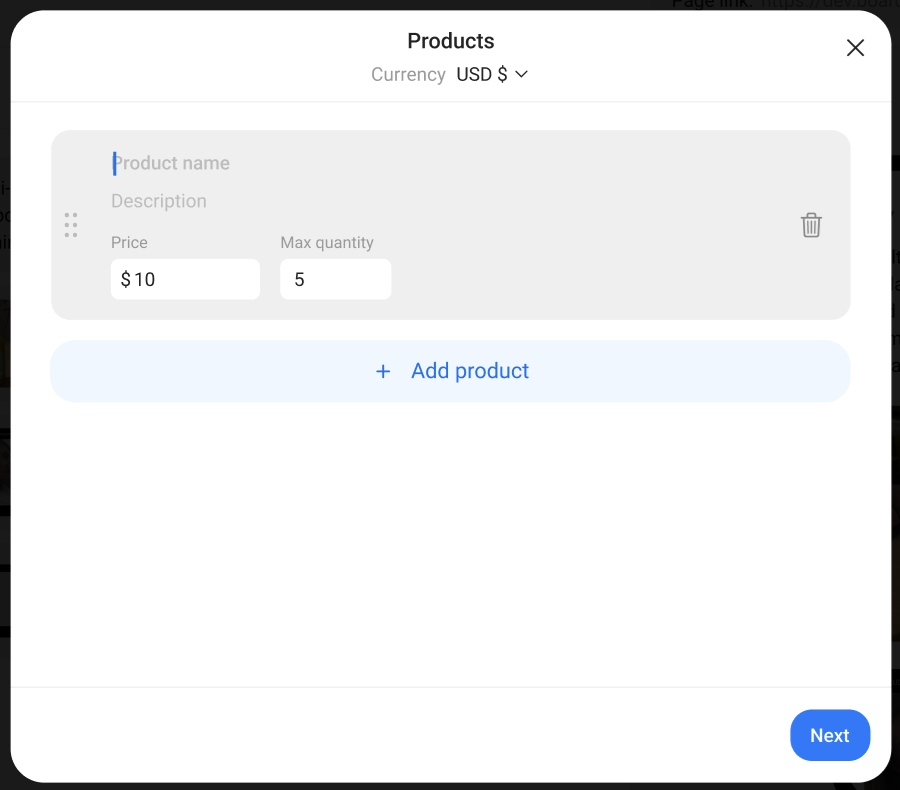Click the blank dialog body below Add product
900x790 pixels.
point(450,543)
